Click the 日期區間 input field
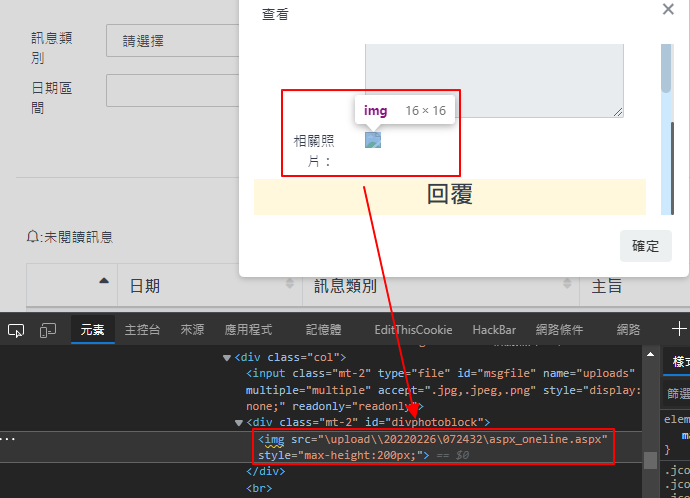Viewport: 690px width, 498px height. click(172, 91)
